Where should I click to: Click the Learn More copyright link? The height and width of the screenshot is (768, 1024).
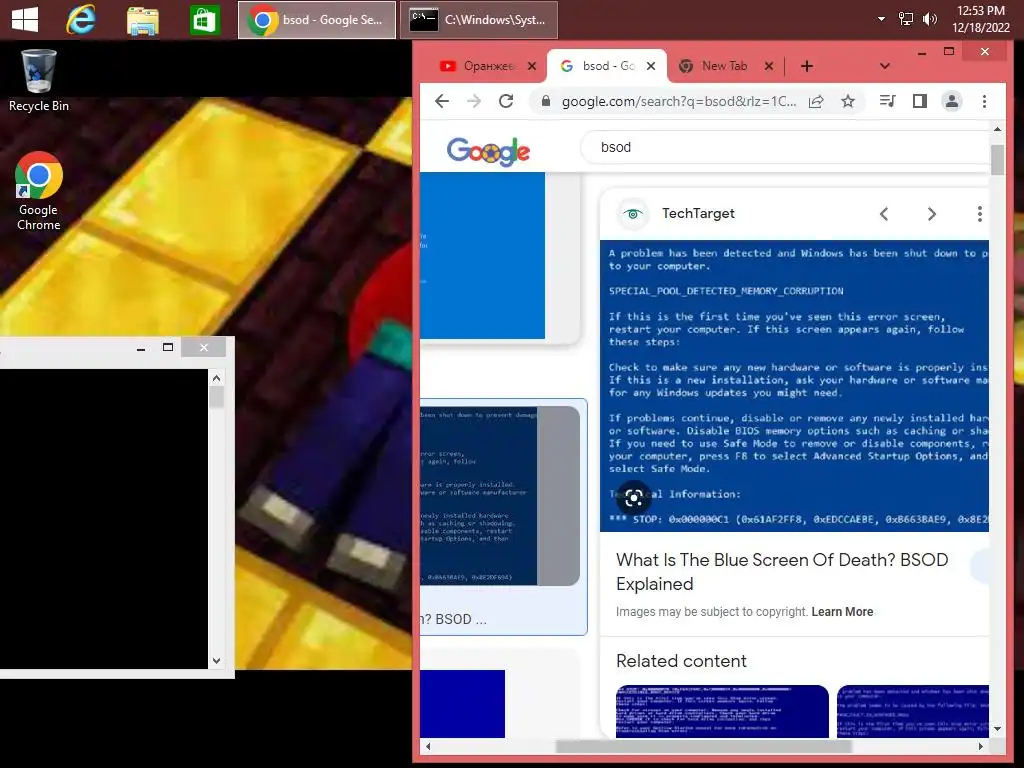[x=842, y=612]
